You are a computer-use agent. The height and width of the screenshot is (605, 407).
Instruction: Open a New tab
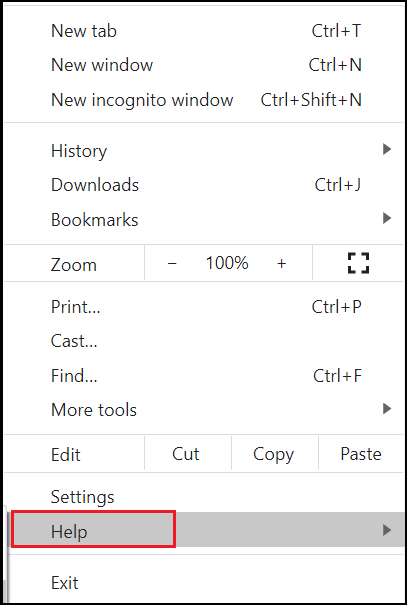pos(204,31)
